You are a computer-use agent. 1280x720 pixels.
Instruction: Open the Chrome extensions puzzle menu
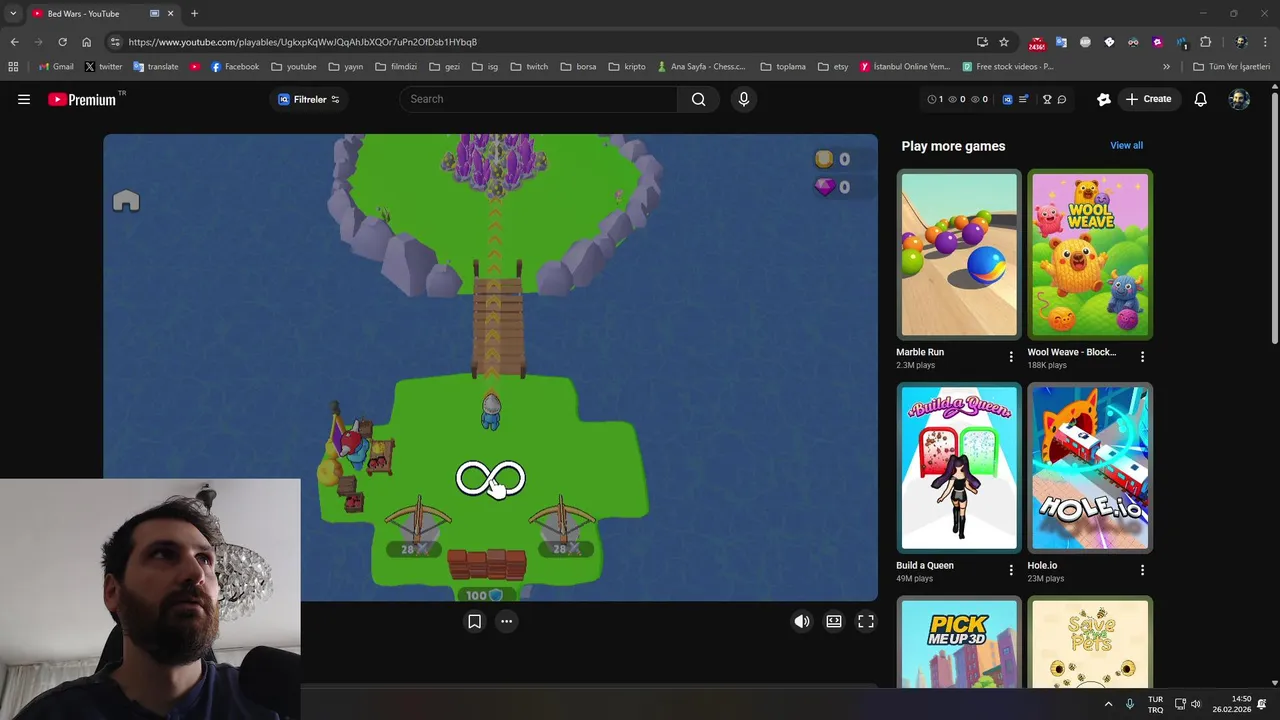pyautogui.click(x=1205, y=42)
